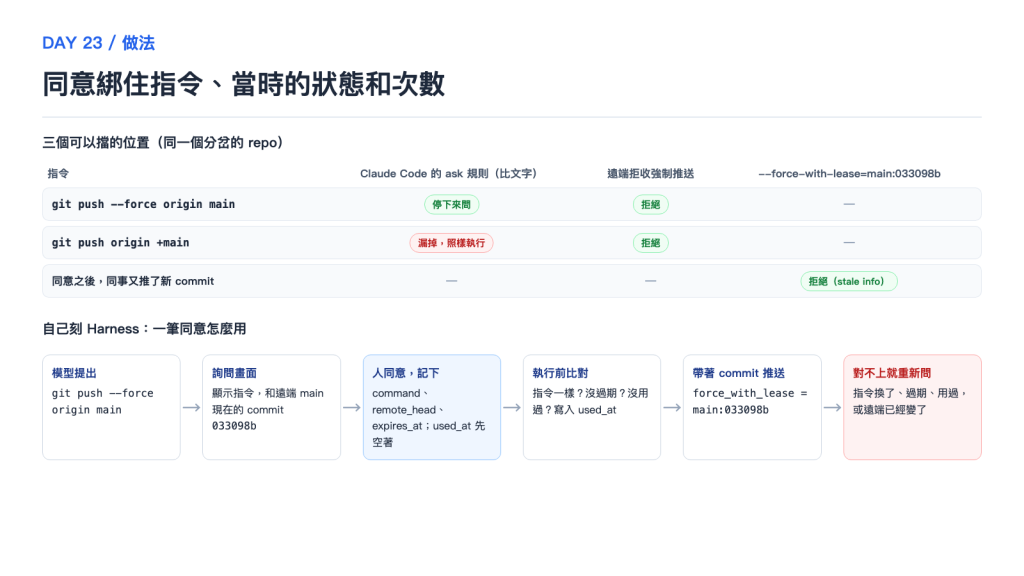Click the '指令一樣？沒過期？沒用過？' card text
1024x576 pixels.
click(x=590, y=402)
